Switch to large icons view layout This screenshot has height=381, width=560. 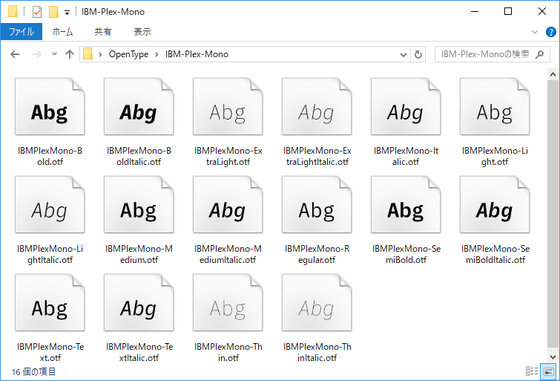[x=548, y=371]
